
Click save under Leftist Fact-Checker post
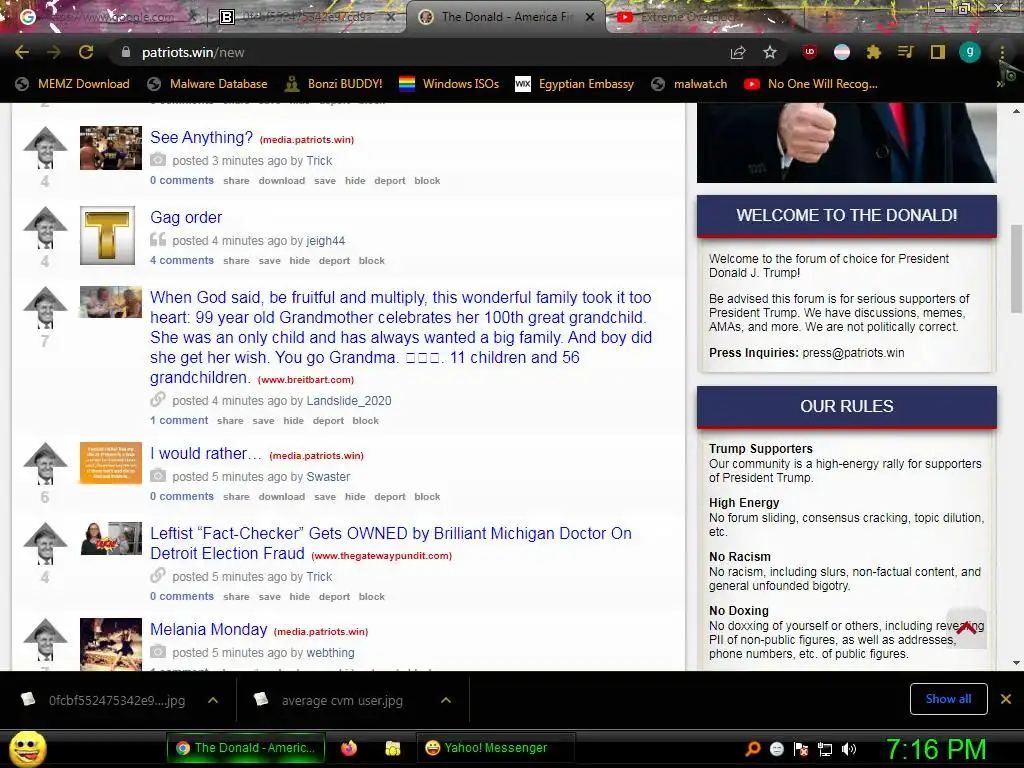coord(270,597)
